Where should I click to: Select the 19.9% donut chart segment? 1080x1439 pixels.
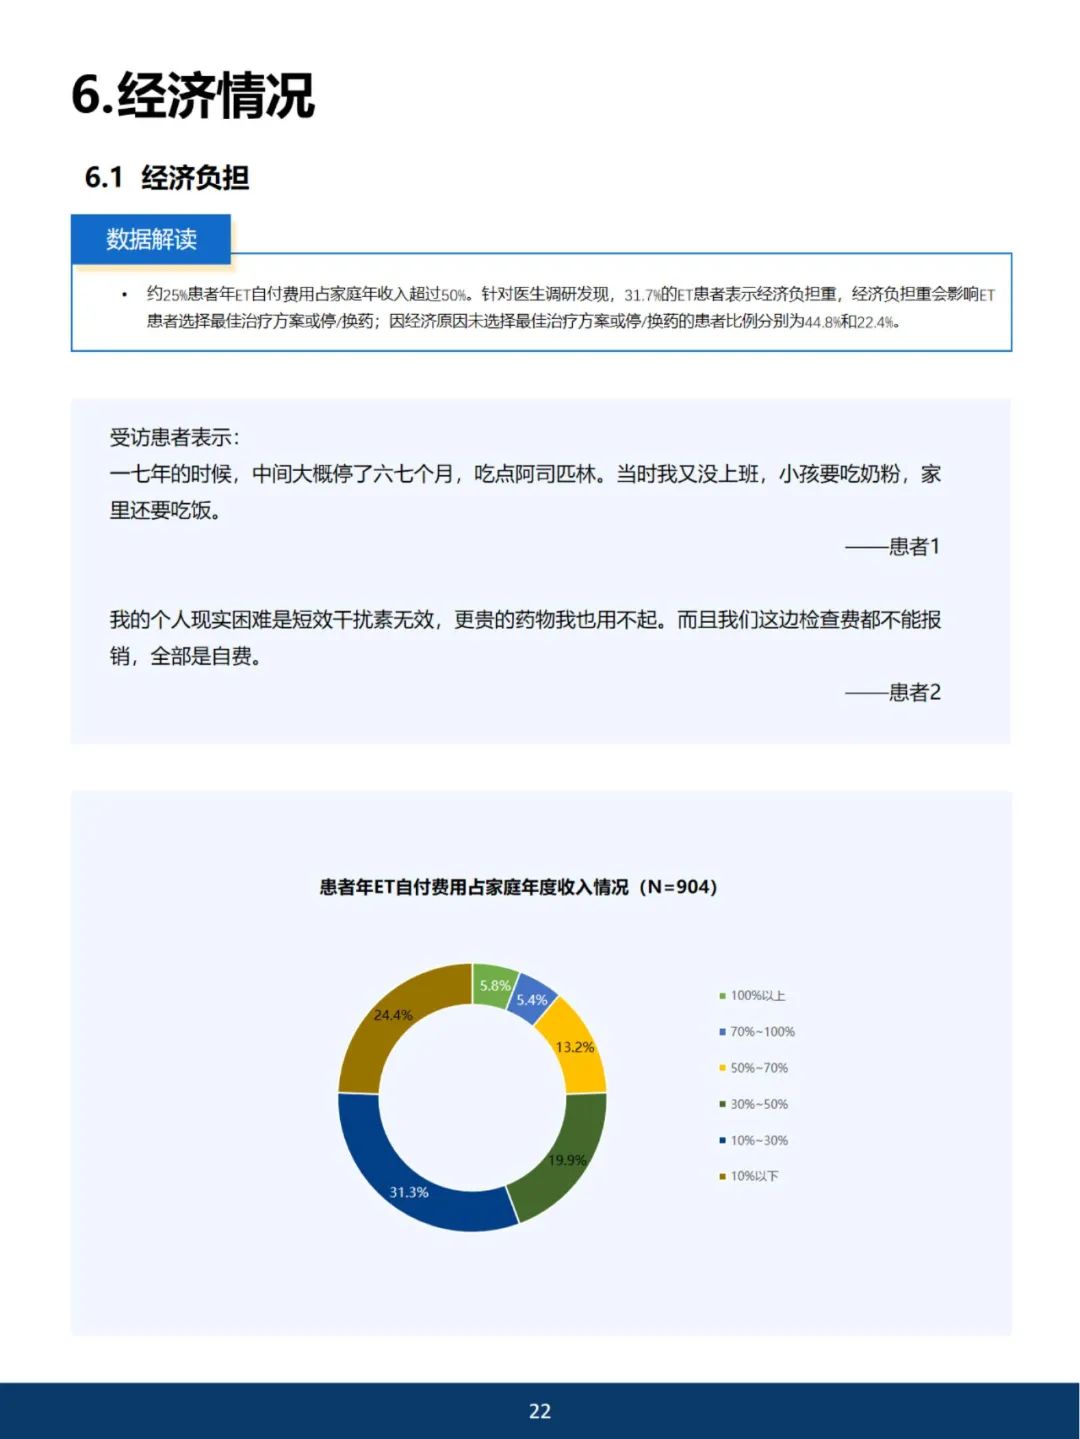tap(567, 1160)
